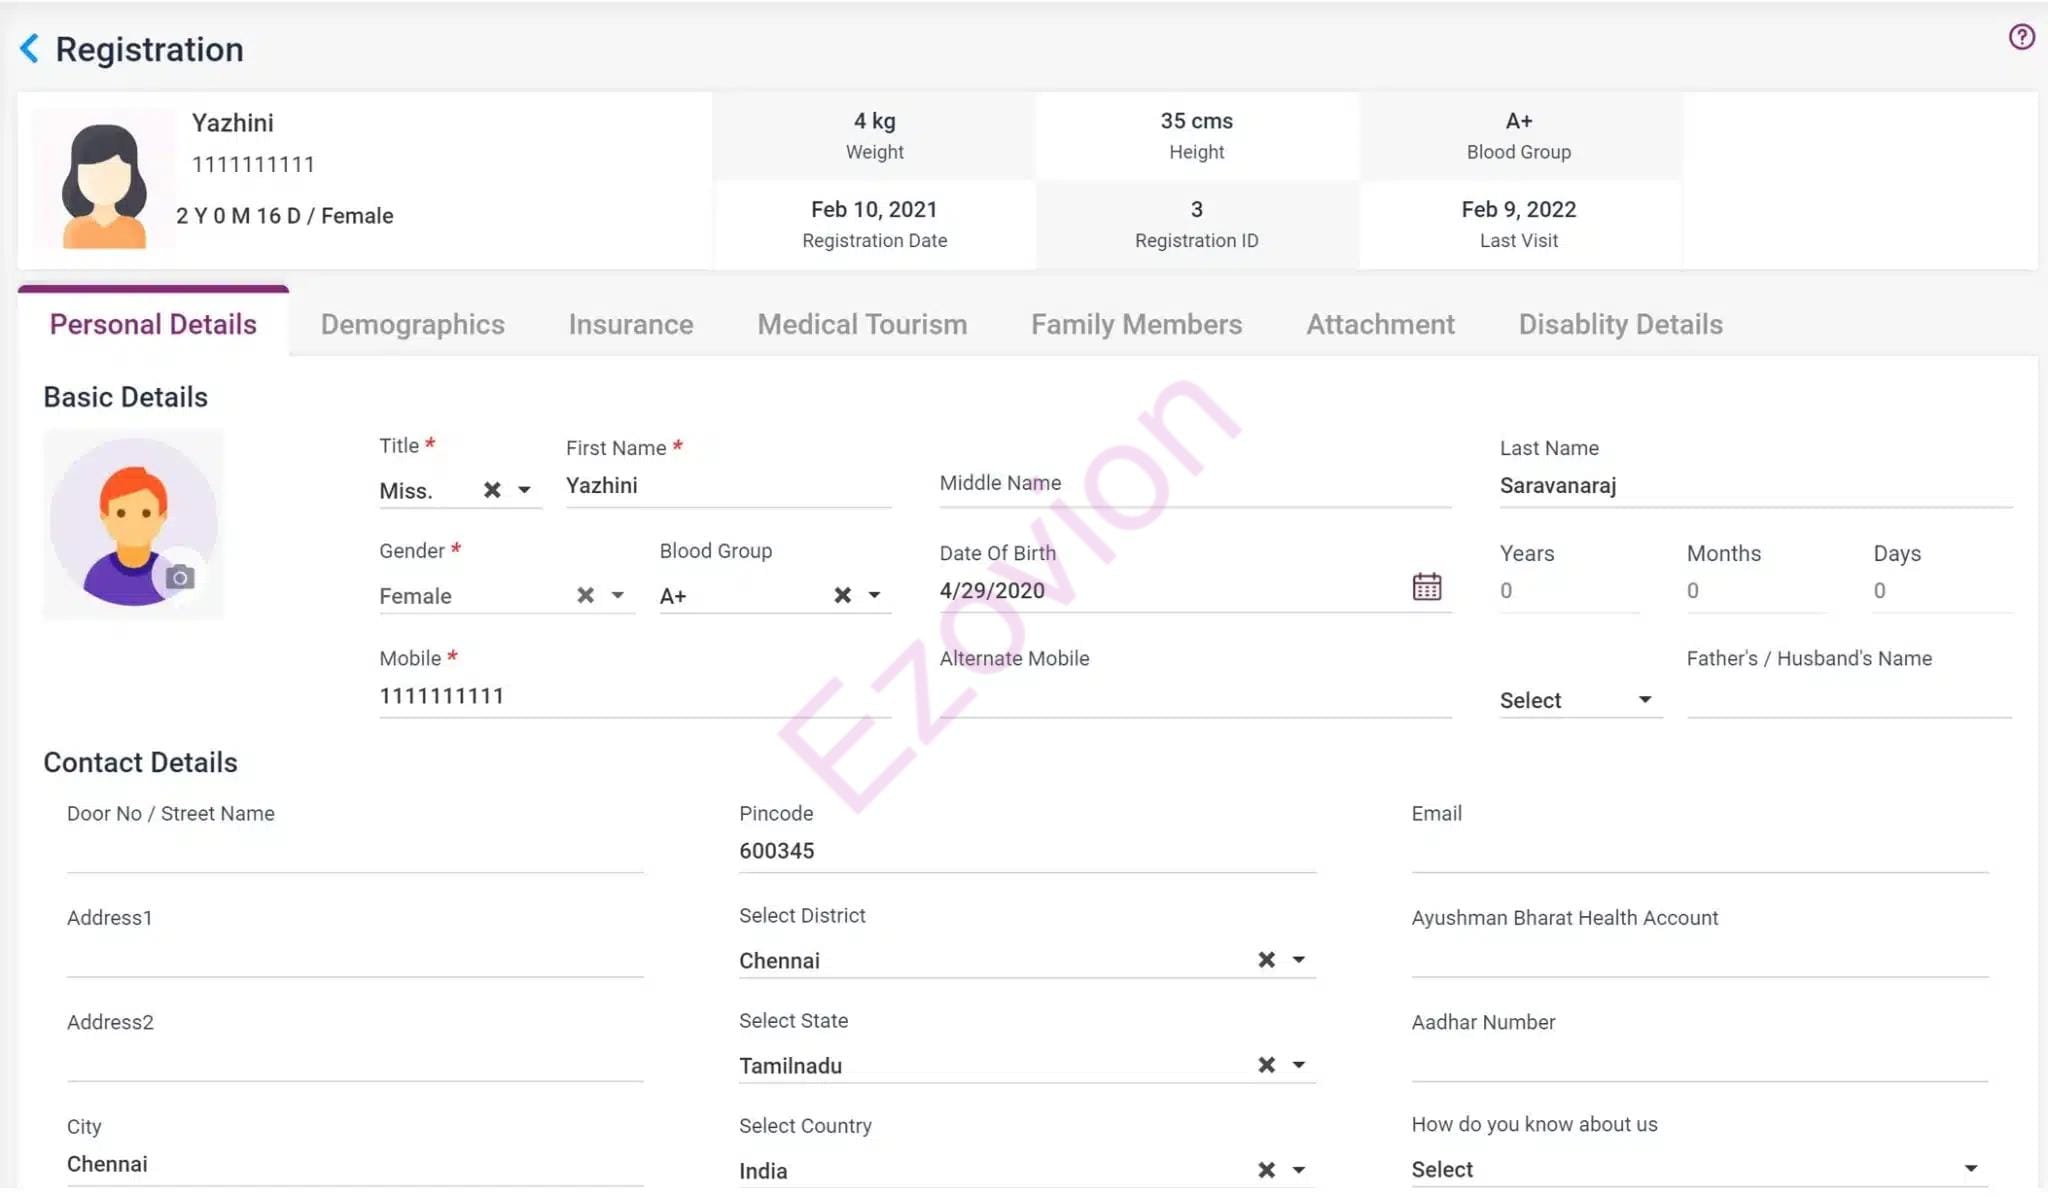Image resolution: width=2048 pixels, height=1197 pixels.
Task: Open the help question mark icon
Action: 2021,37
